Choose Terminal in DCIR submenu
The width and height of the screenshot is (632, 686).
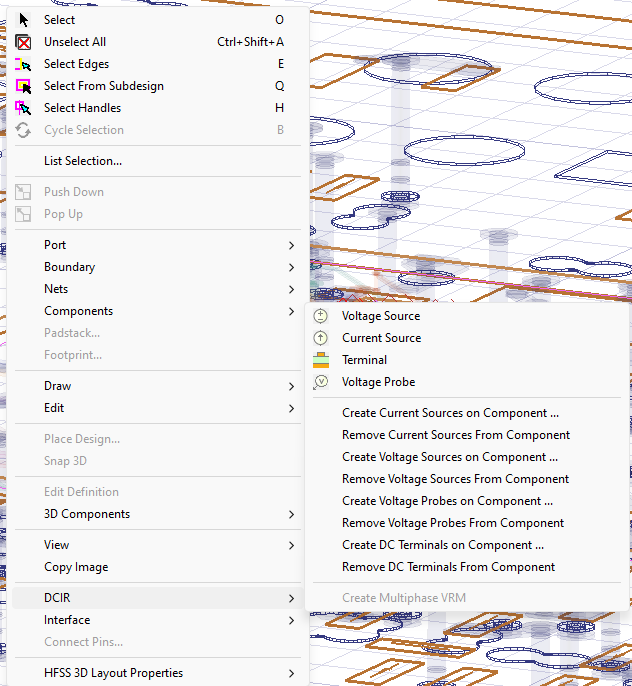467,360
